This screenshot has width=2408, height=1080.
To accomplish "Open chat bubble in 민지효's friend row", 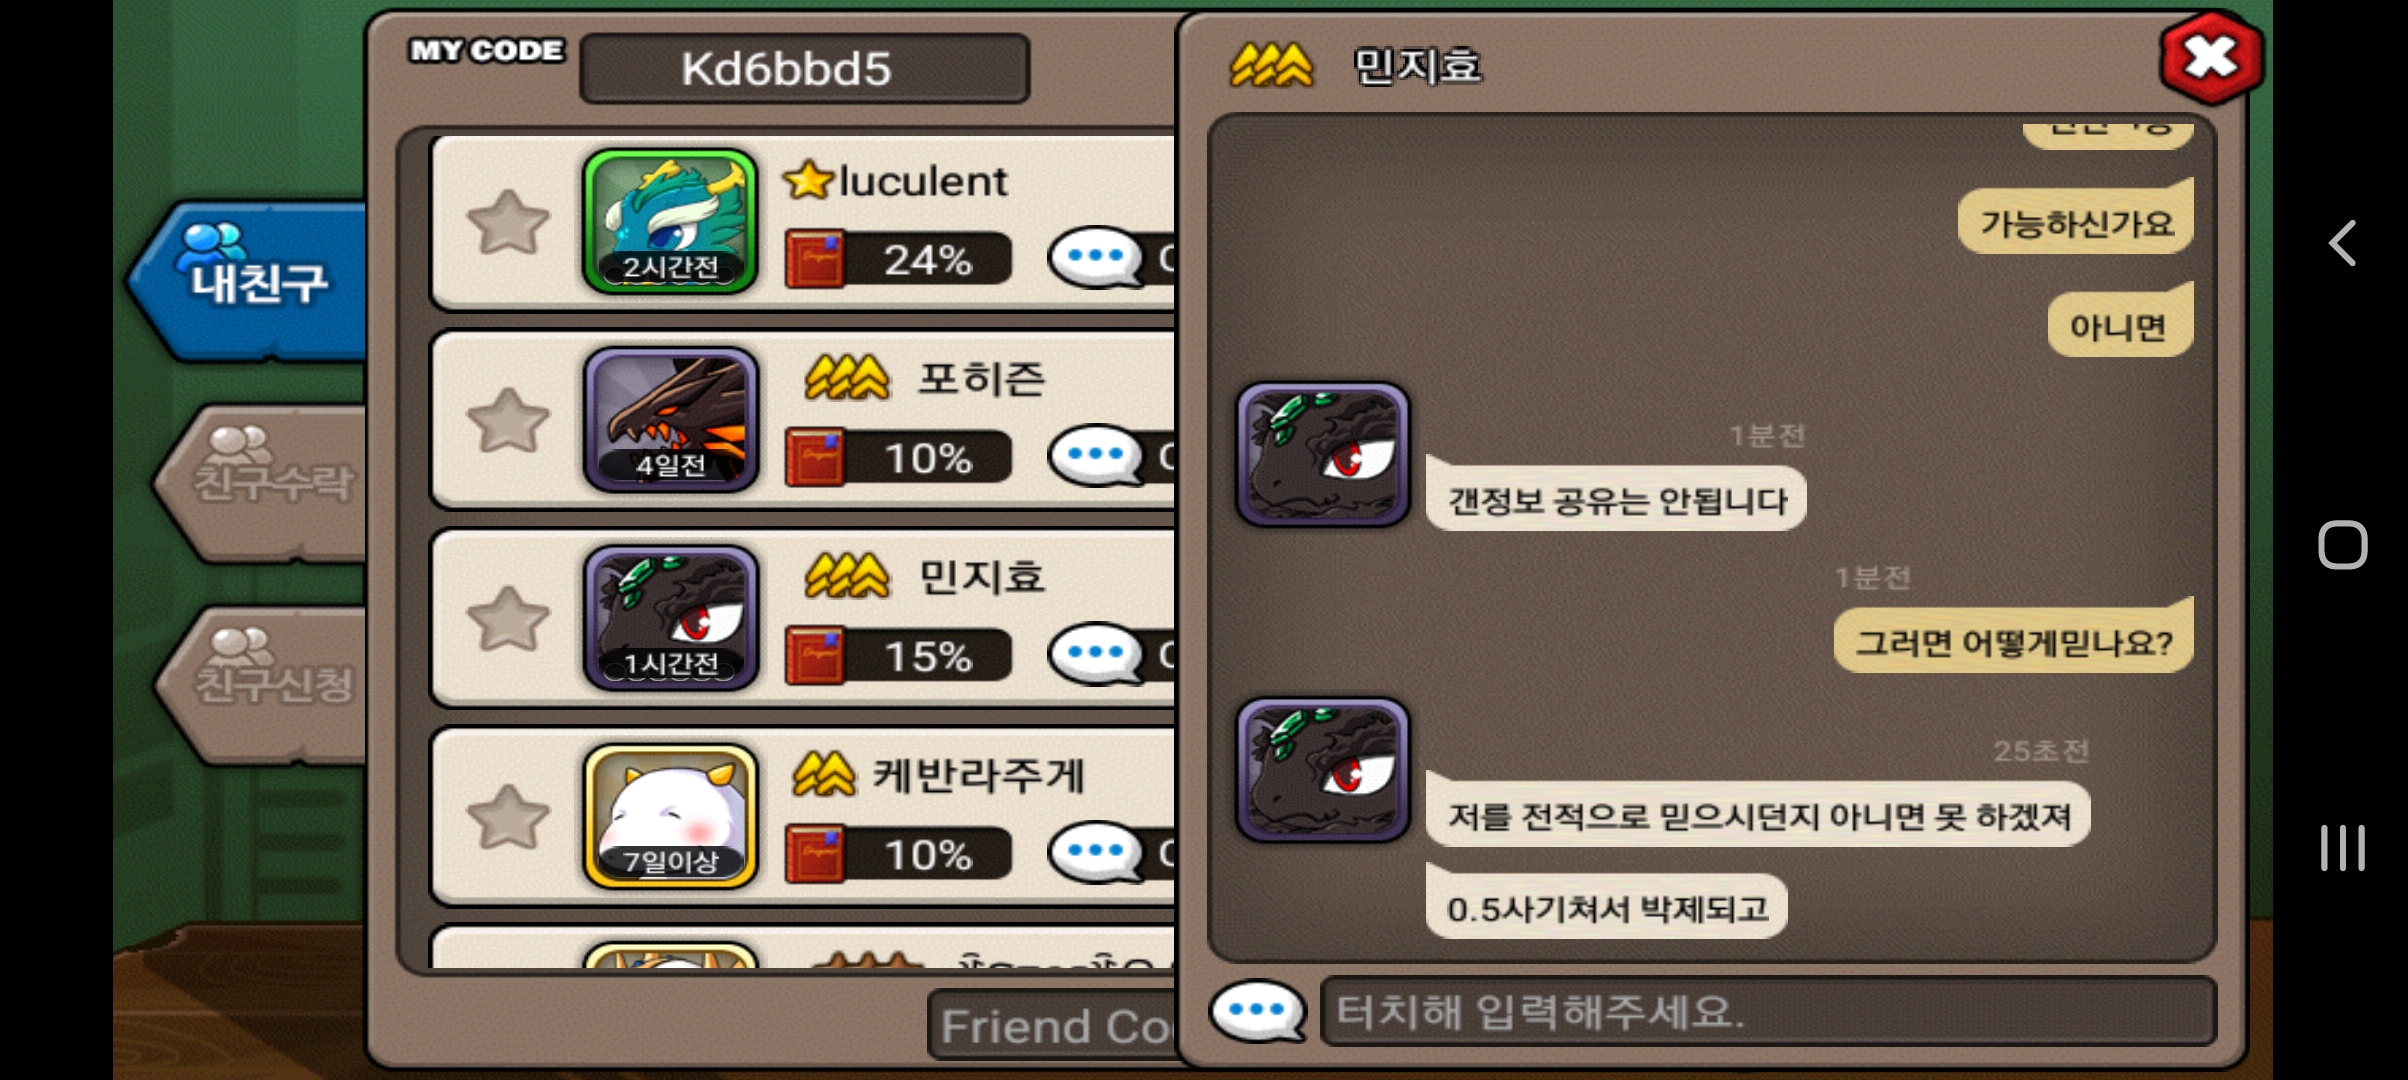I will (x=1096, y=654).
